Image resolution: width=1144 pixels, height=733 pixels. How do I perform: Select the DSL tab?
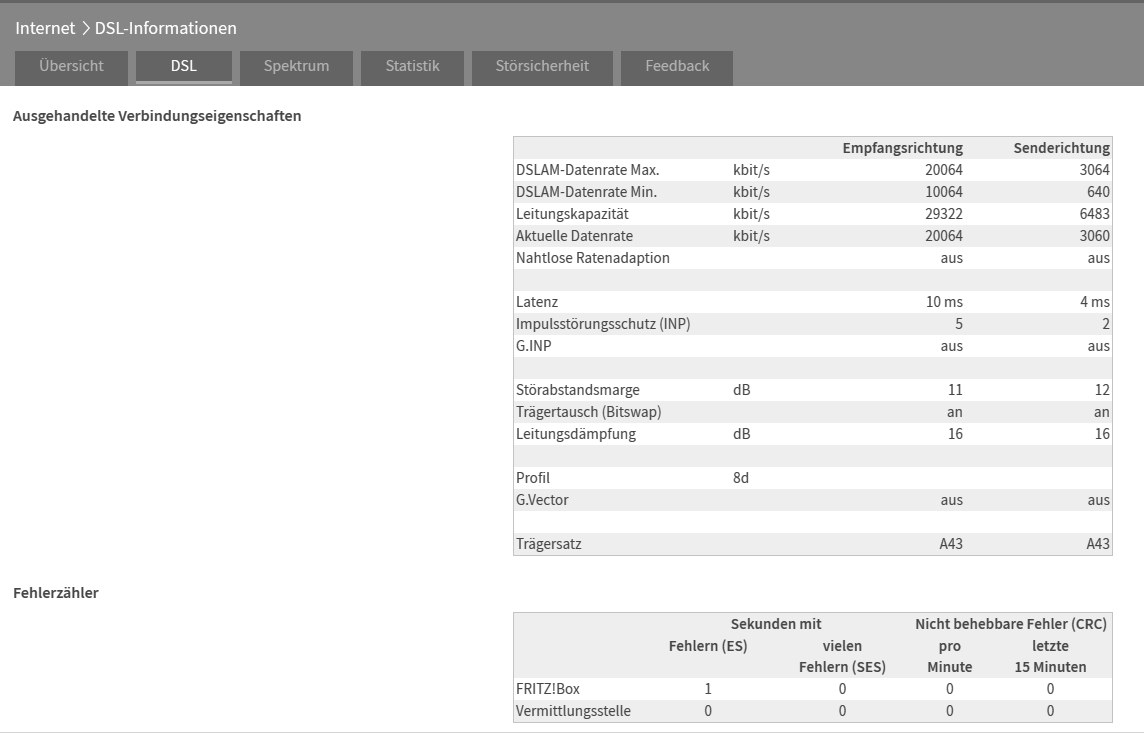[184, 67]
